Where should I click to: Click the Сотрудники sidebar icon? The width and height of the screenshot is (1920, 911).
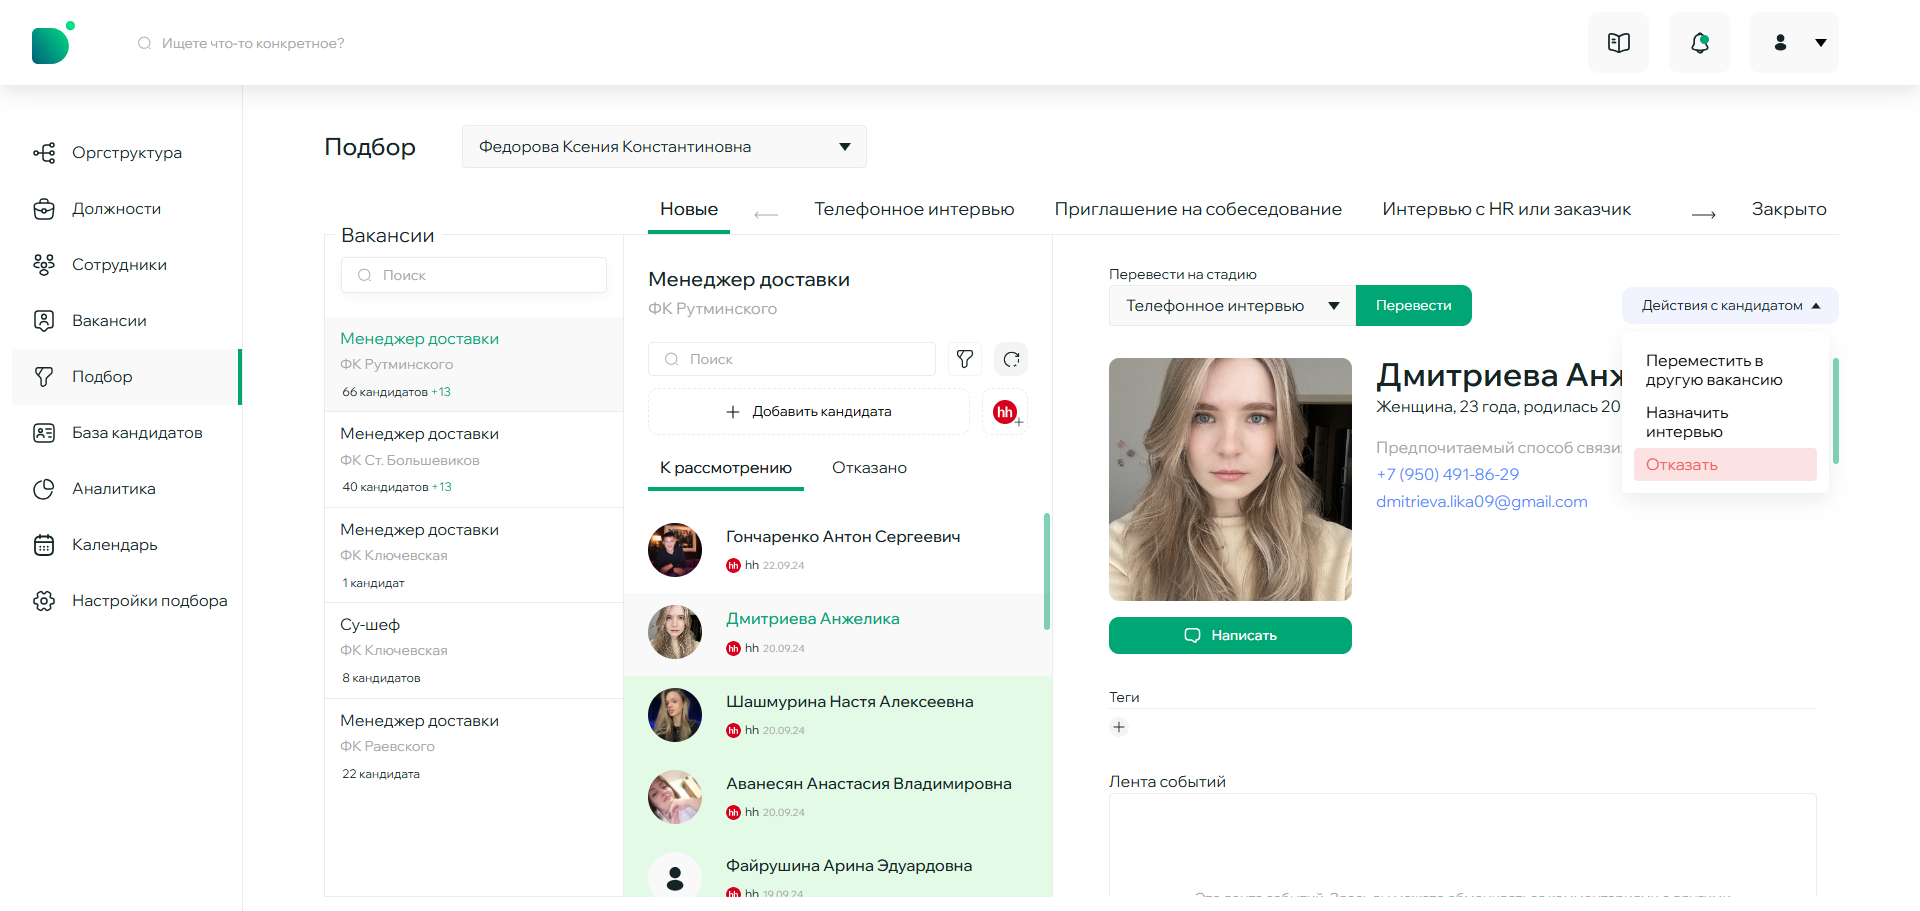44,265
